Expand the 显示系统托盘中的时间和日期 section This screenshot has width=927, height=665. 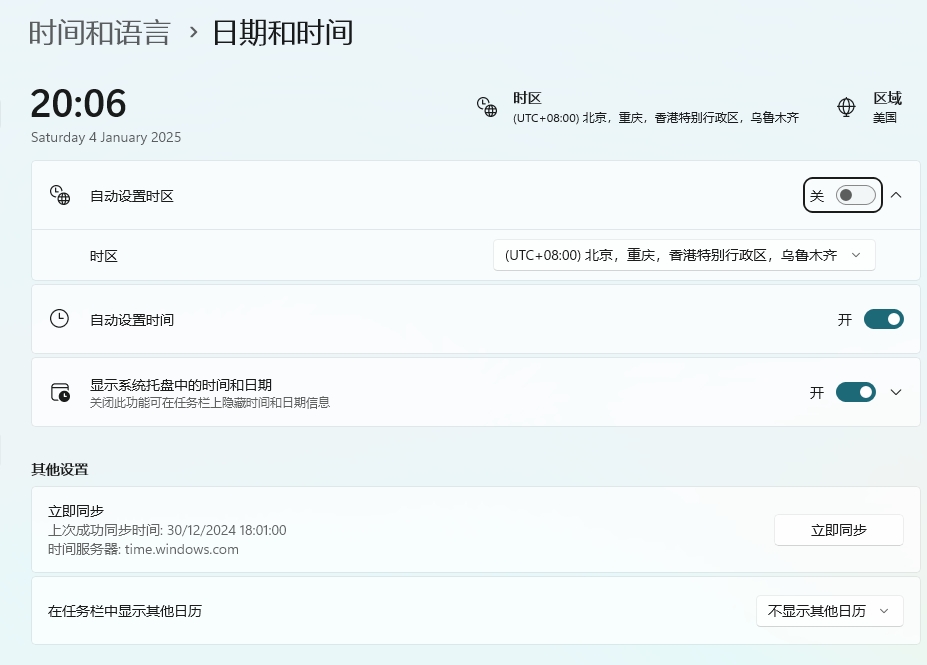click(x=896, y=392)
